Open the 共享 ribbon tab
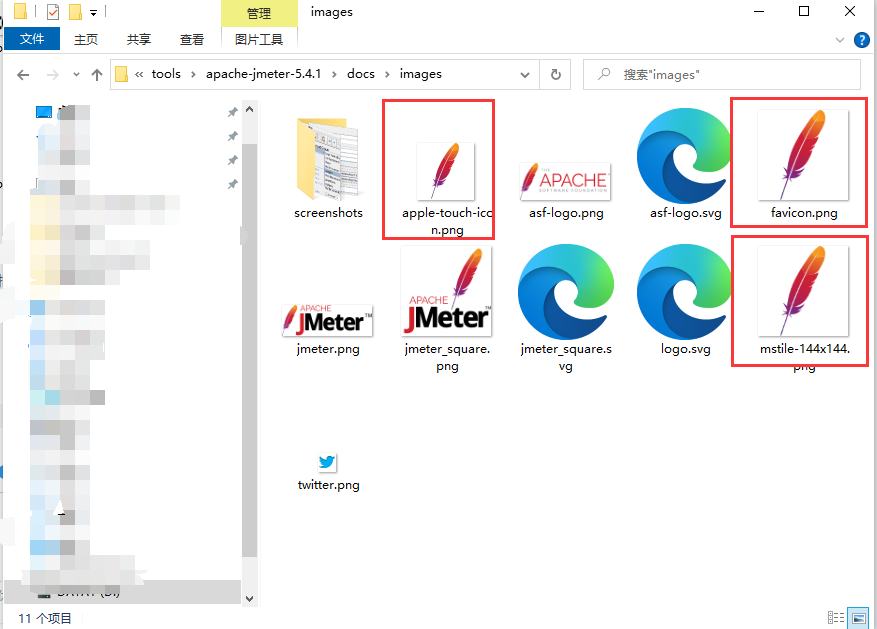This screenshot has width=877, height=629. coord(138,39)
